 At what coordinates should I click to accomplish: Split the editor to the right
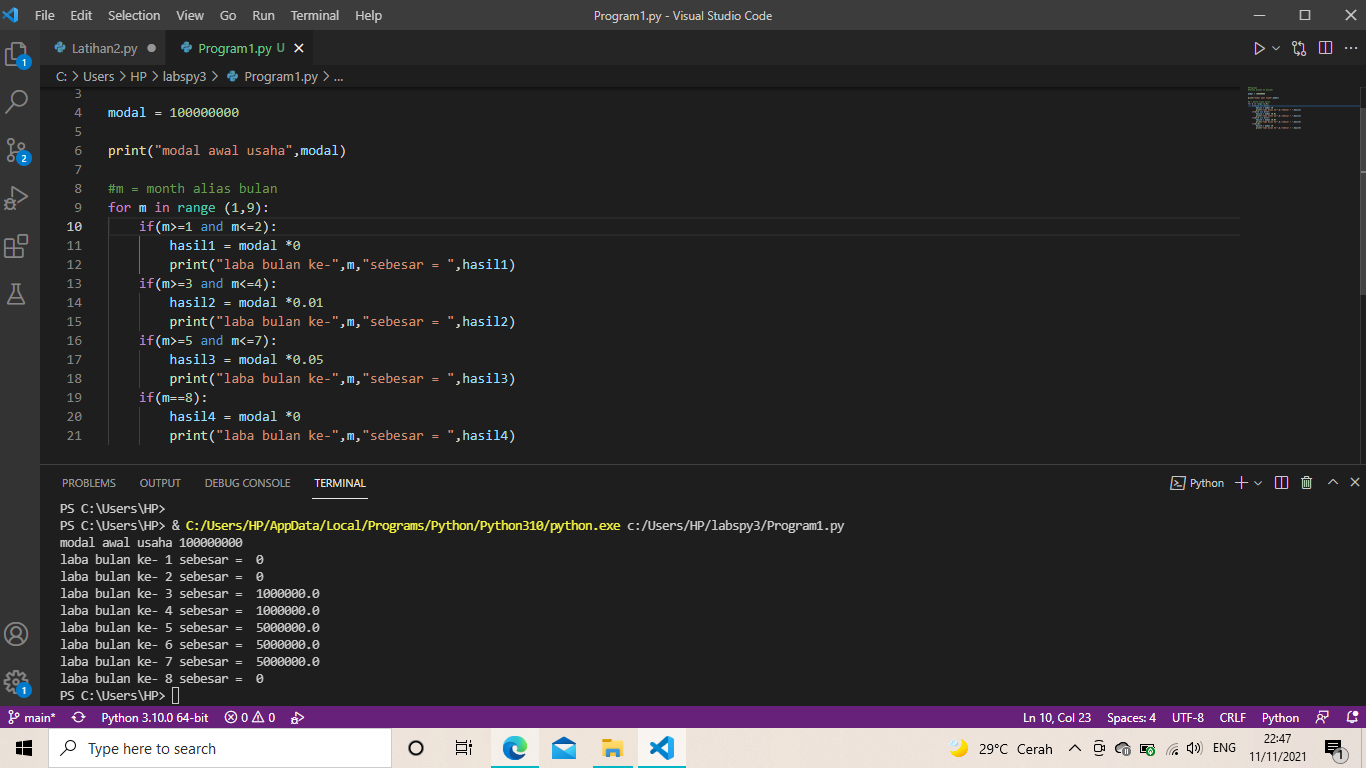click(1325, 48)
